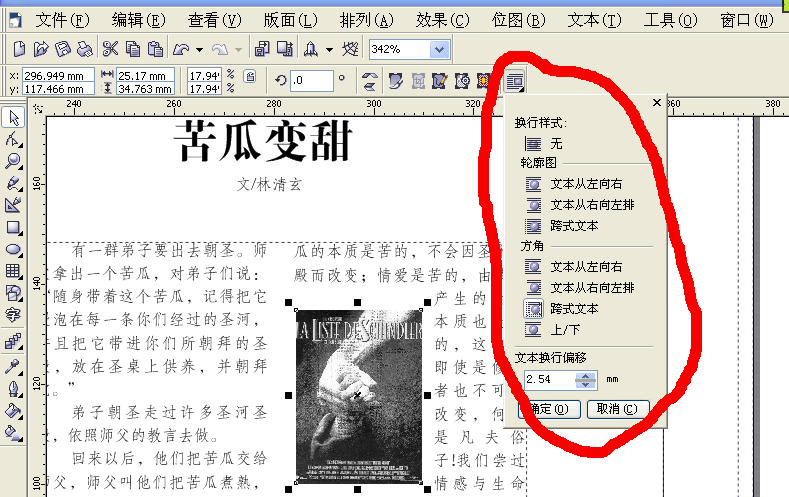Click the Open file icon
Viewport: 789px width, 497px height.
[x=41, y=49]
